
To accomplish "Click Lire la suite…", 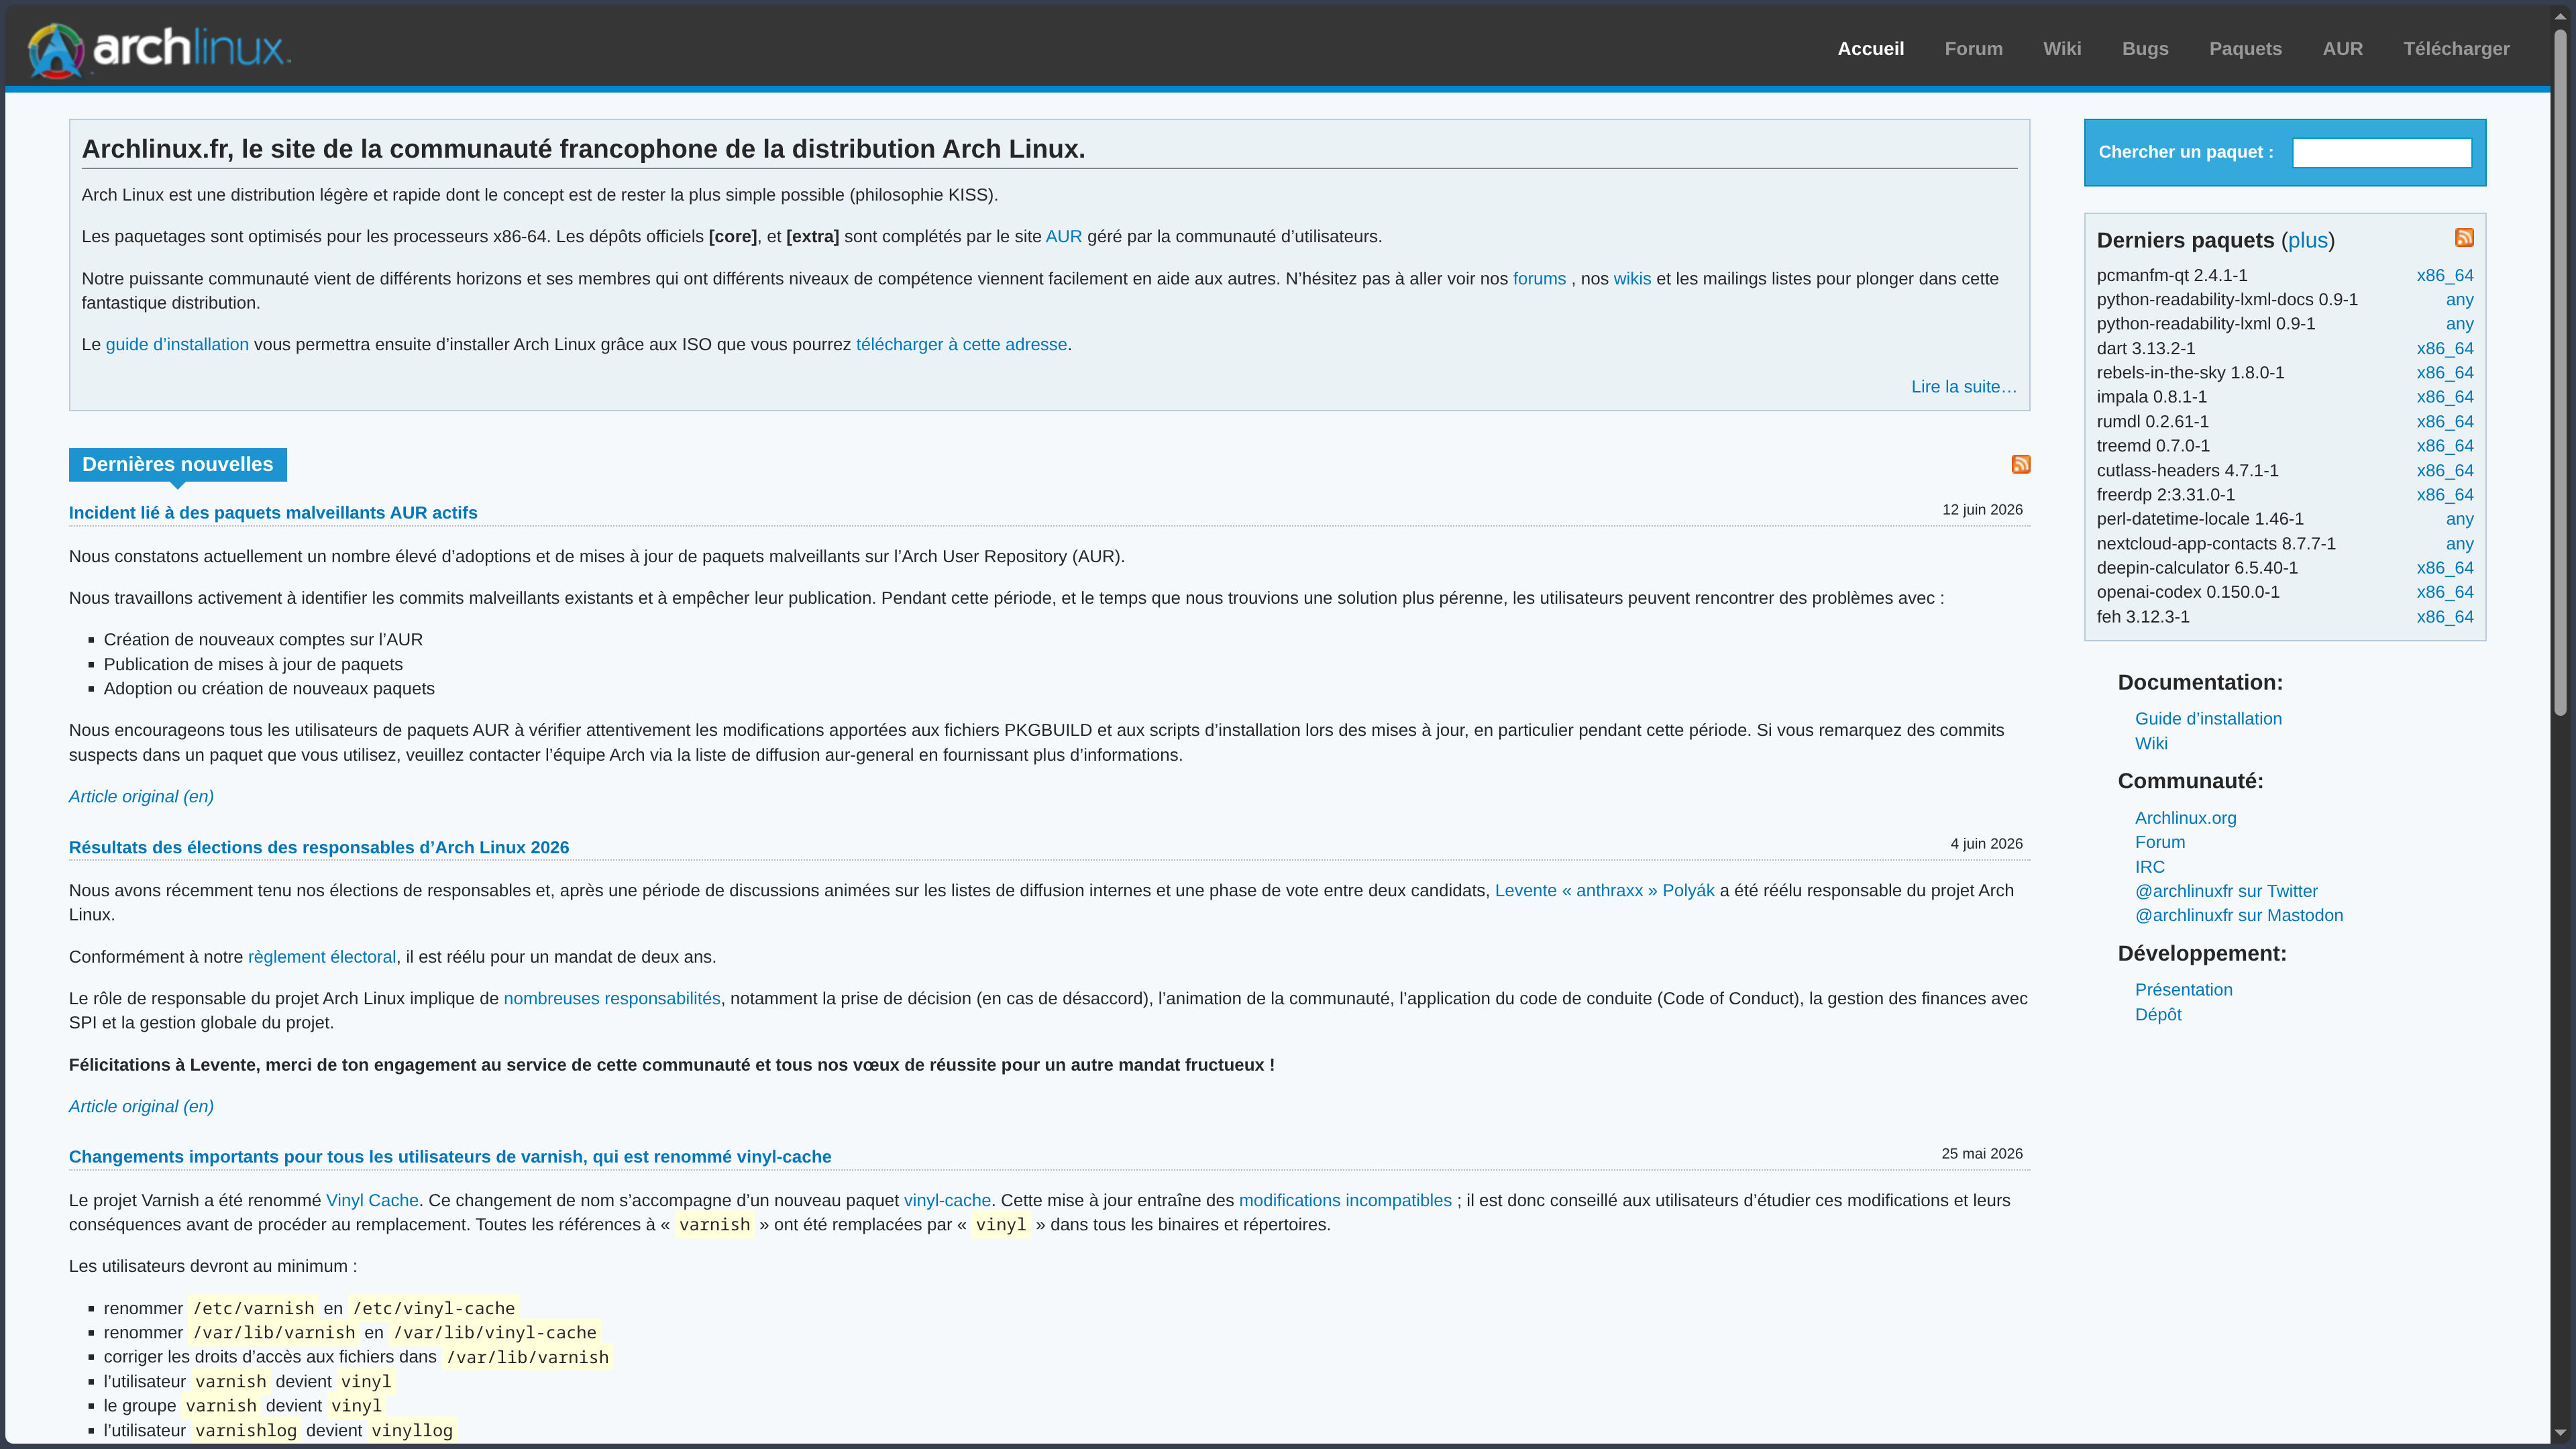I will pyautogui.click(x=1963, y=387).
